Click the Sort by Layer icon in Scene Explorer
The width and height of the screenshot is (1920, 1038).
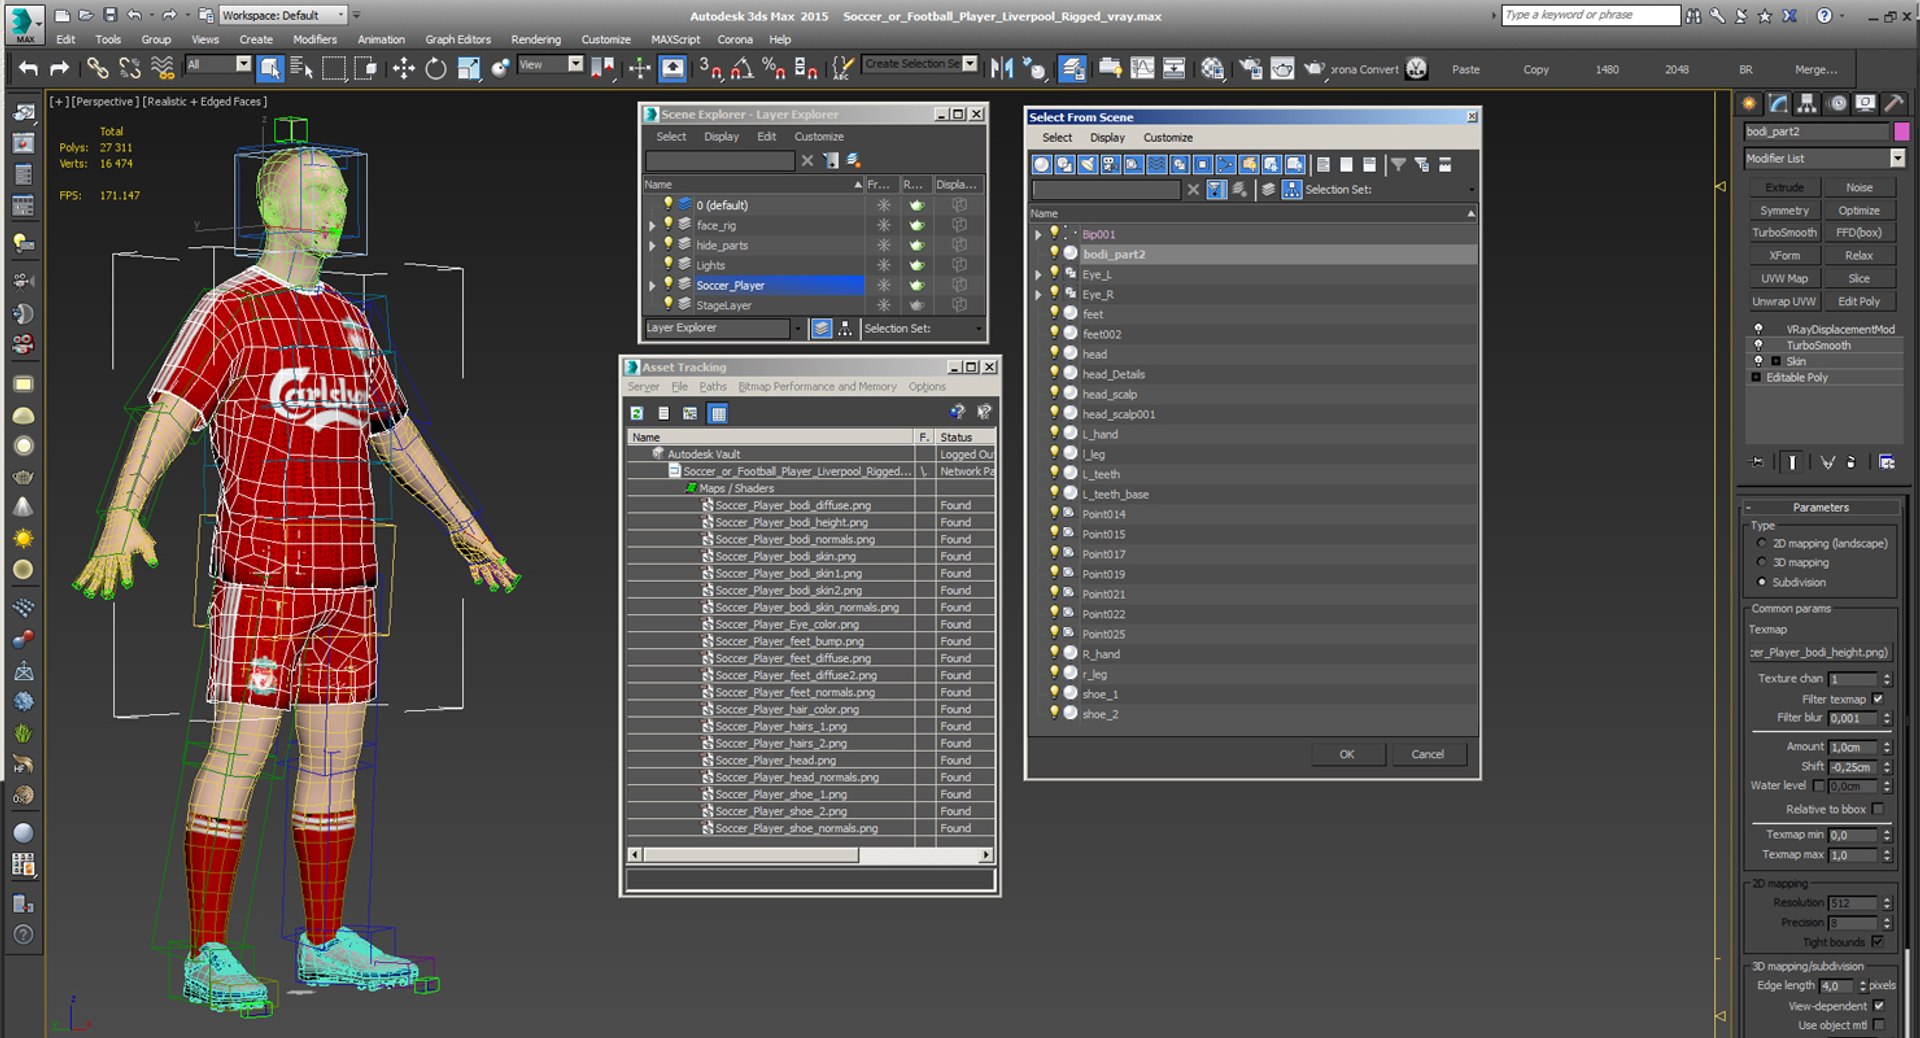[x=821, y=328]
